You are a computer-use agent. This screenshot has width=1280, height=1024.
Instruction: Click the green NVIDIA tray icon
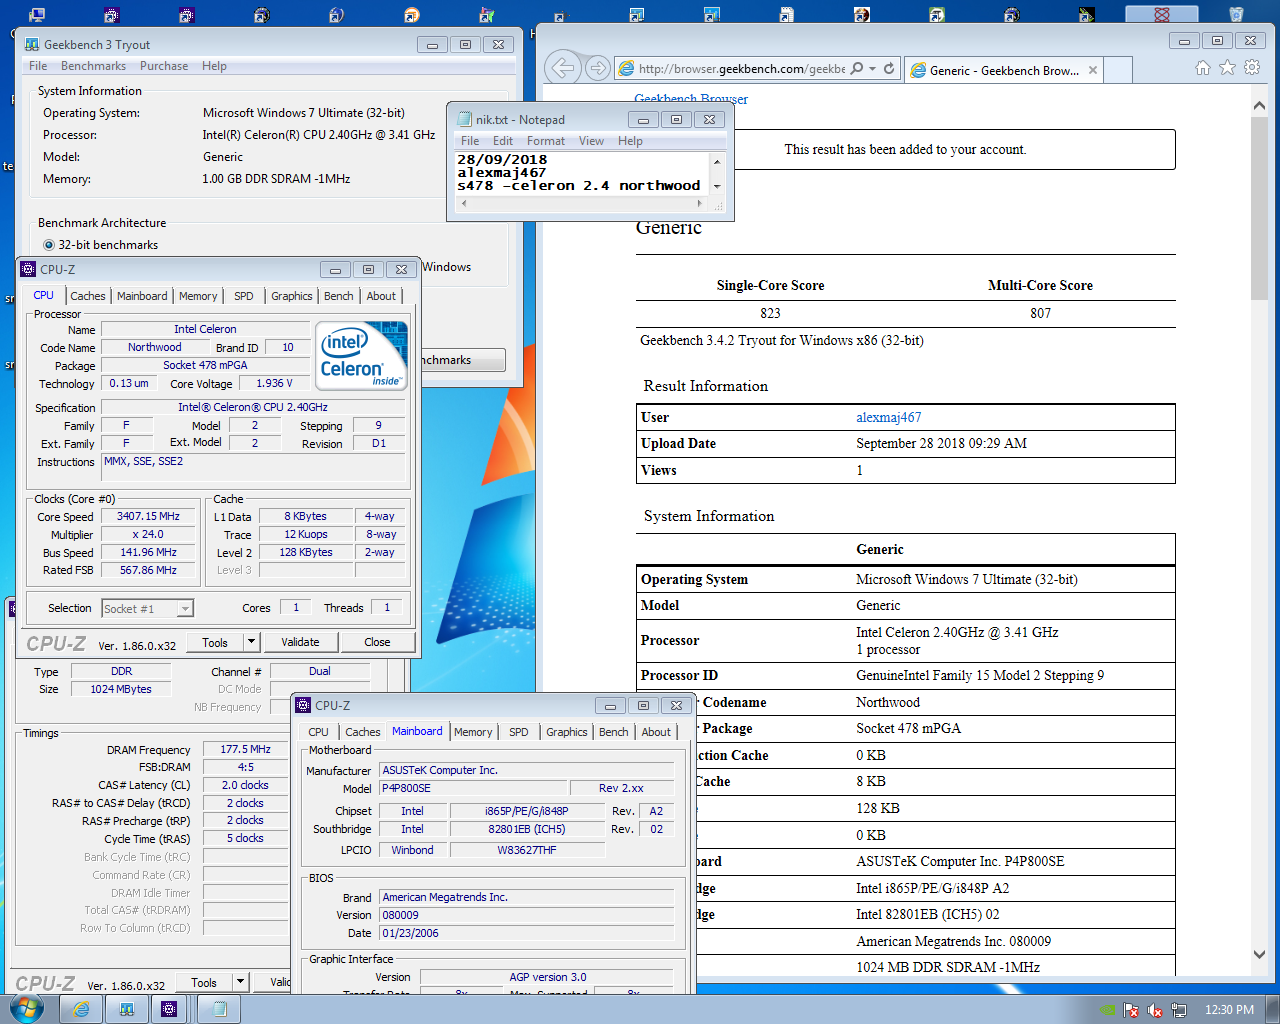(x=1107, y=1010)
